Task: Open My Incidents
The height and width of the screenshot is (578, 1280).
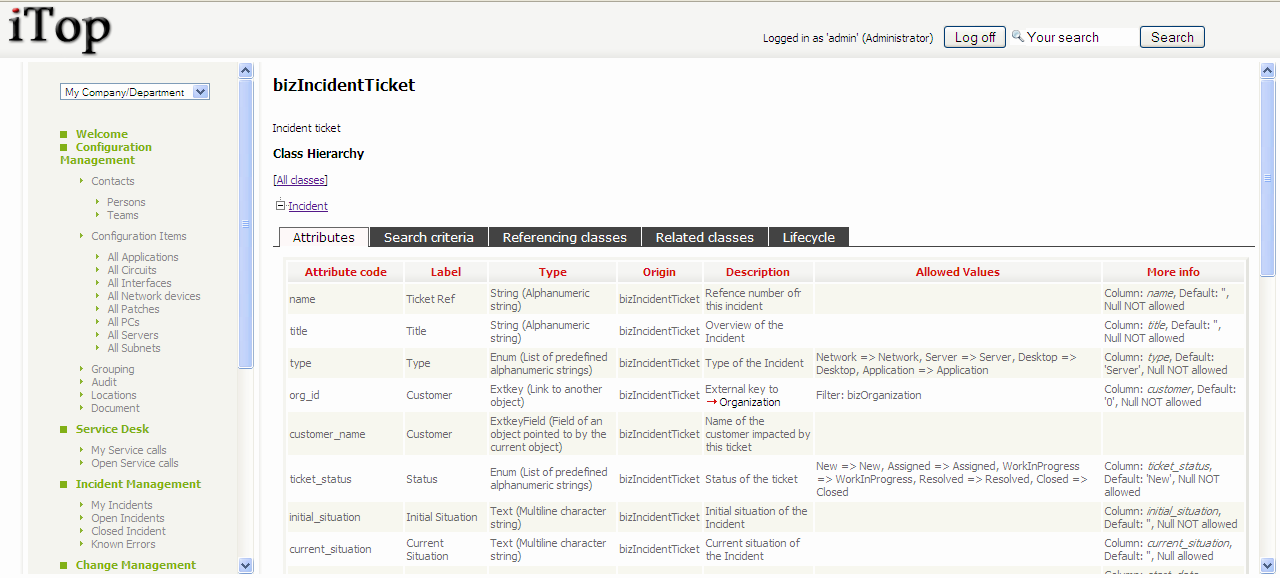Action: click(x=122, y=505)
